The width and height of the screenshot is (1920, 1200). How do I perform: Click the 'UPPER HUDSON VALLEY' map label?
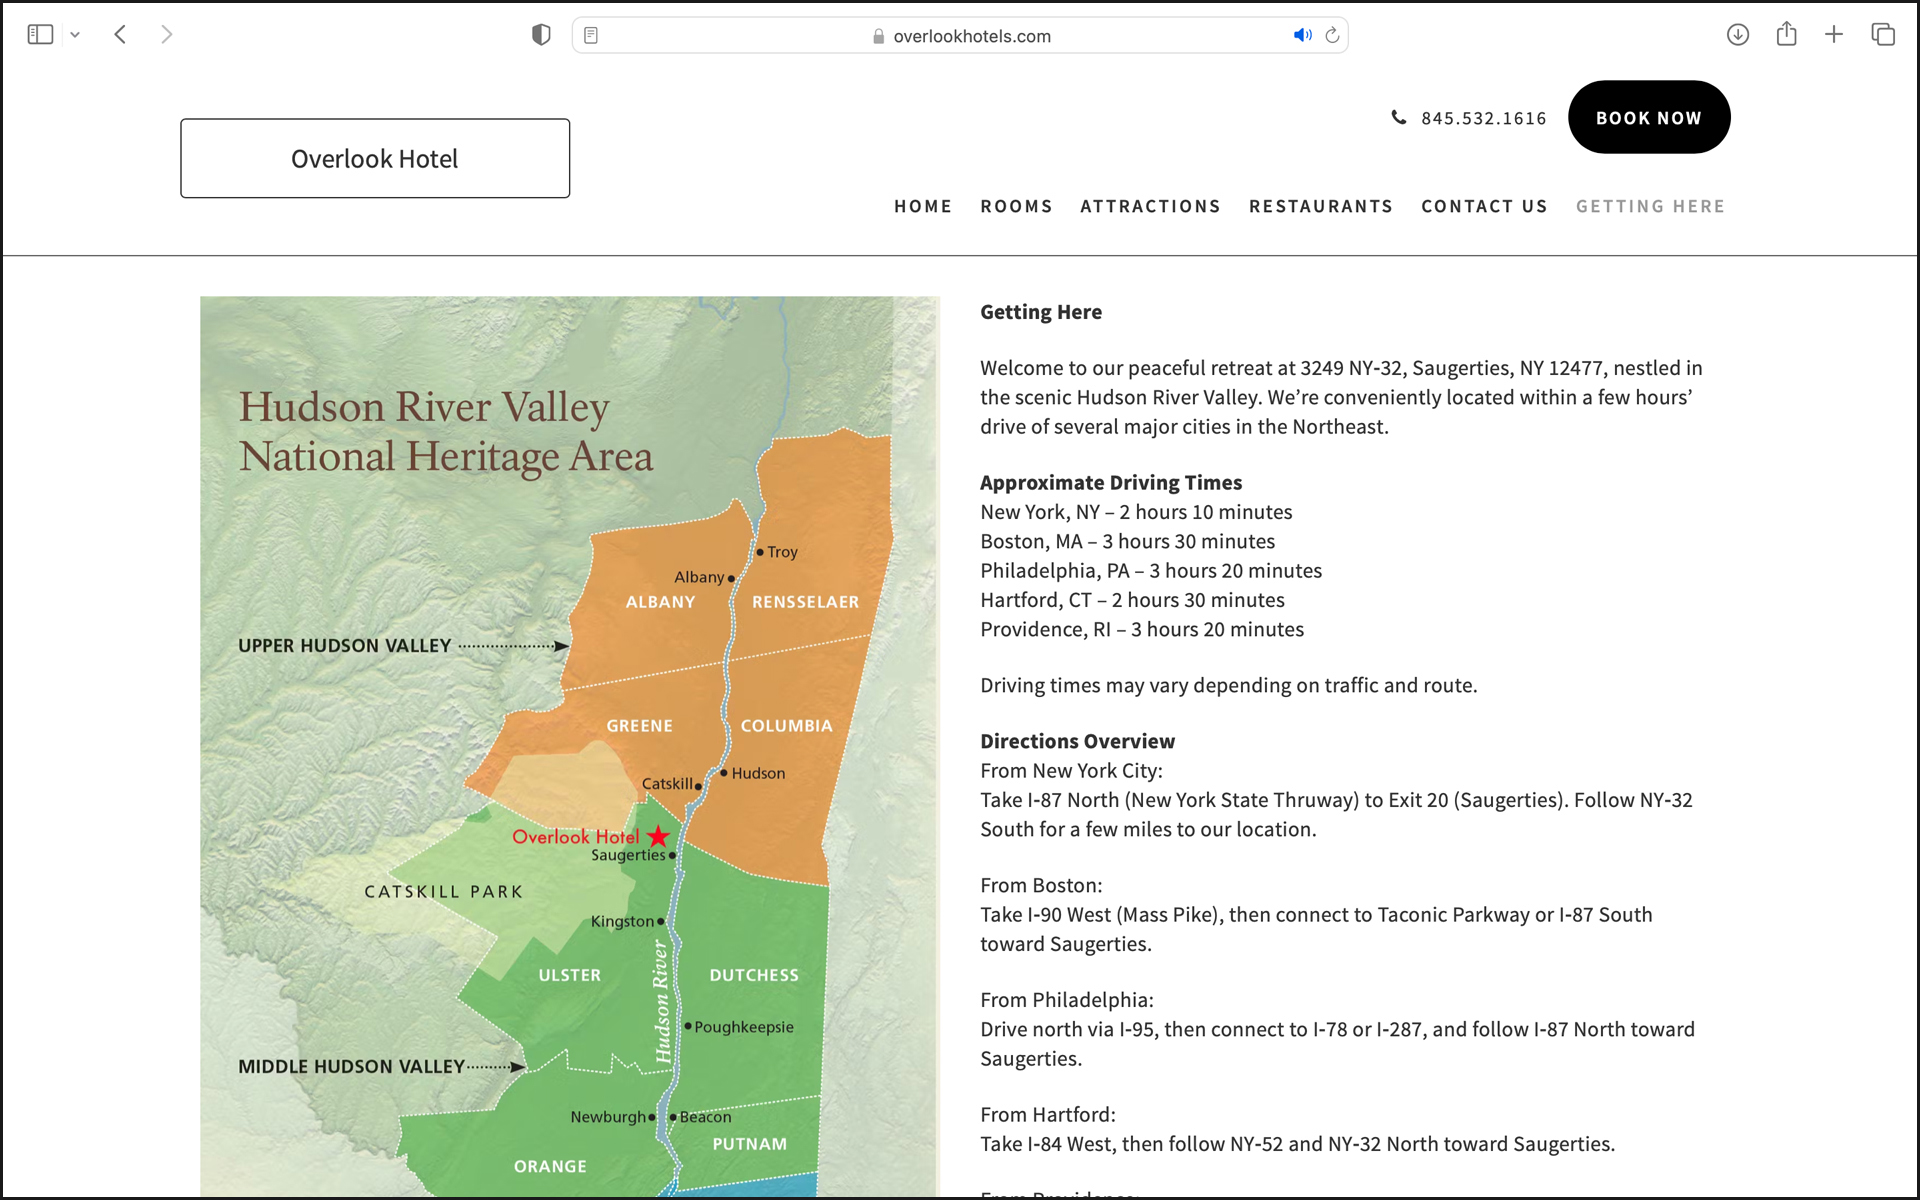tap(344, 646)
